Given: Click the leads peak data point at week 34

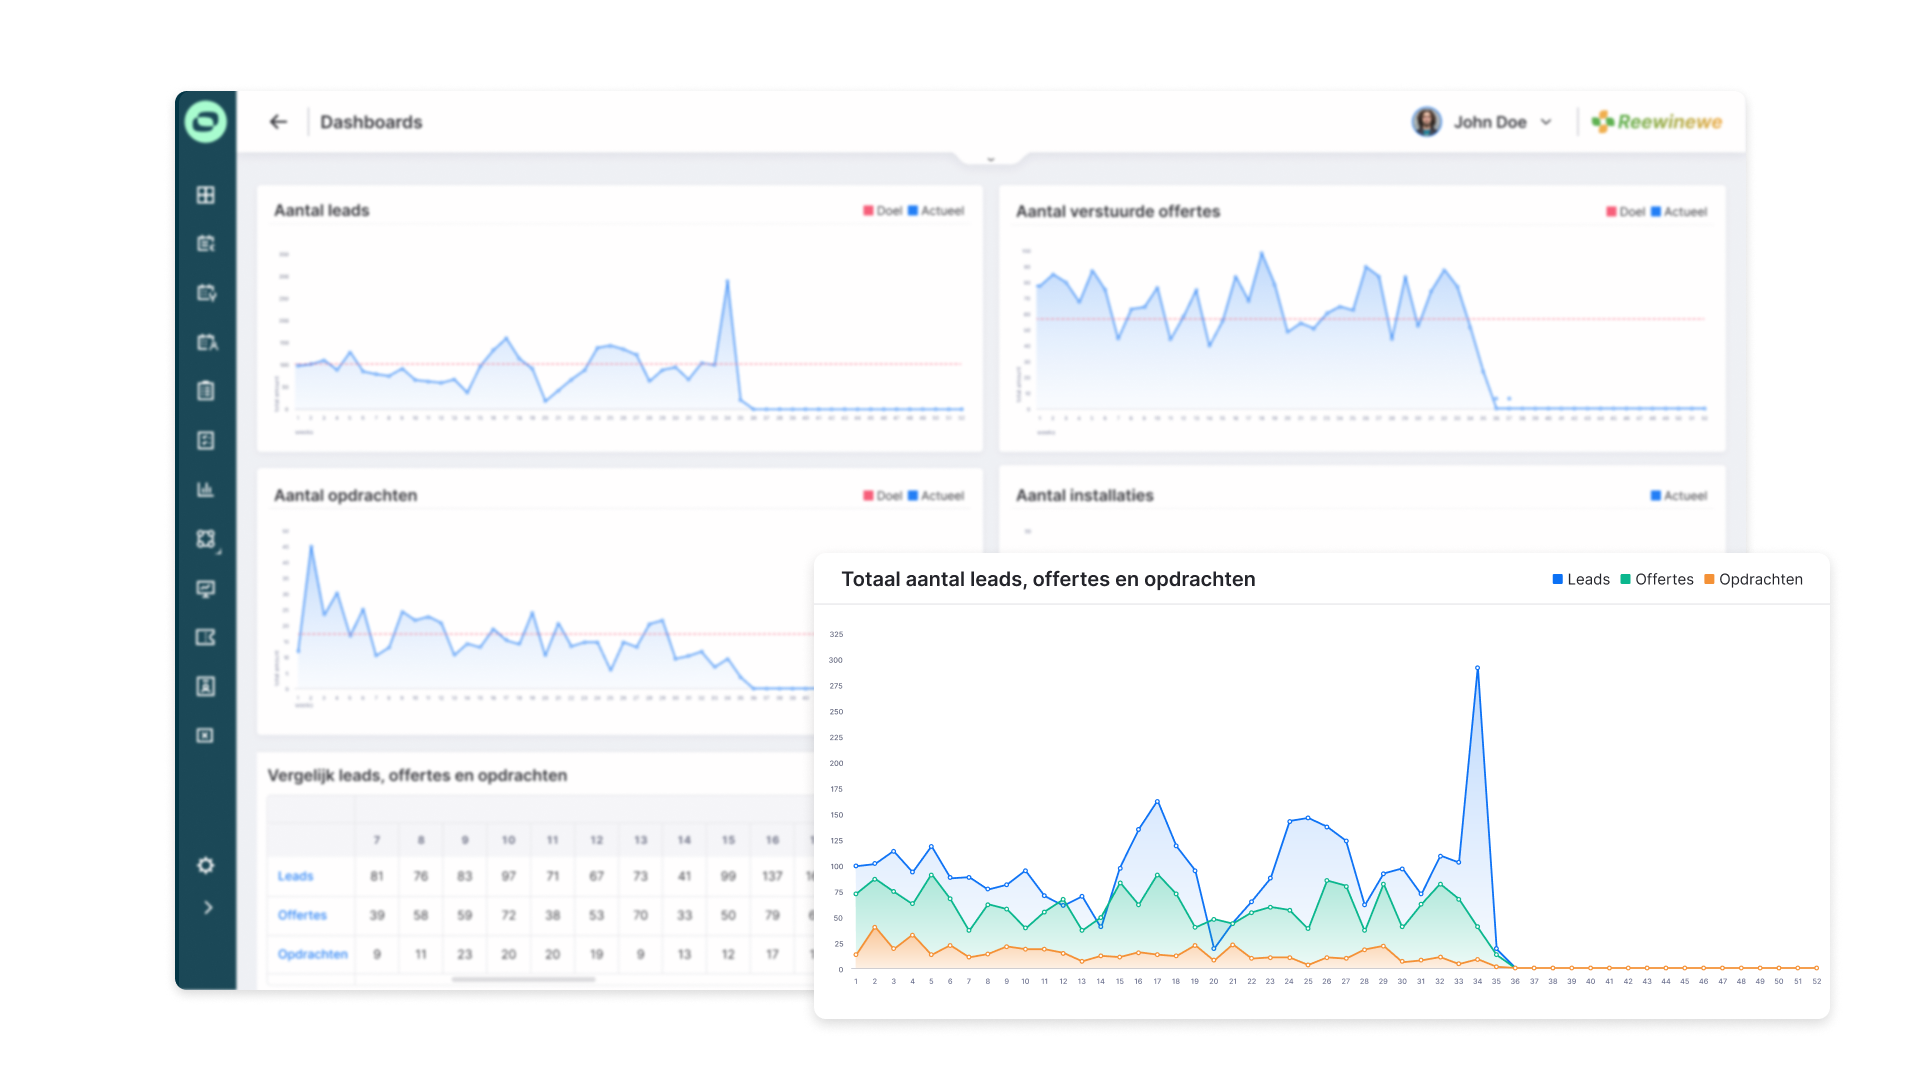Looking at the screenshot, I should (1477, 668).
